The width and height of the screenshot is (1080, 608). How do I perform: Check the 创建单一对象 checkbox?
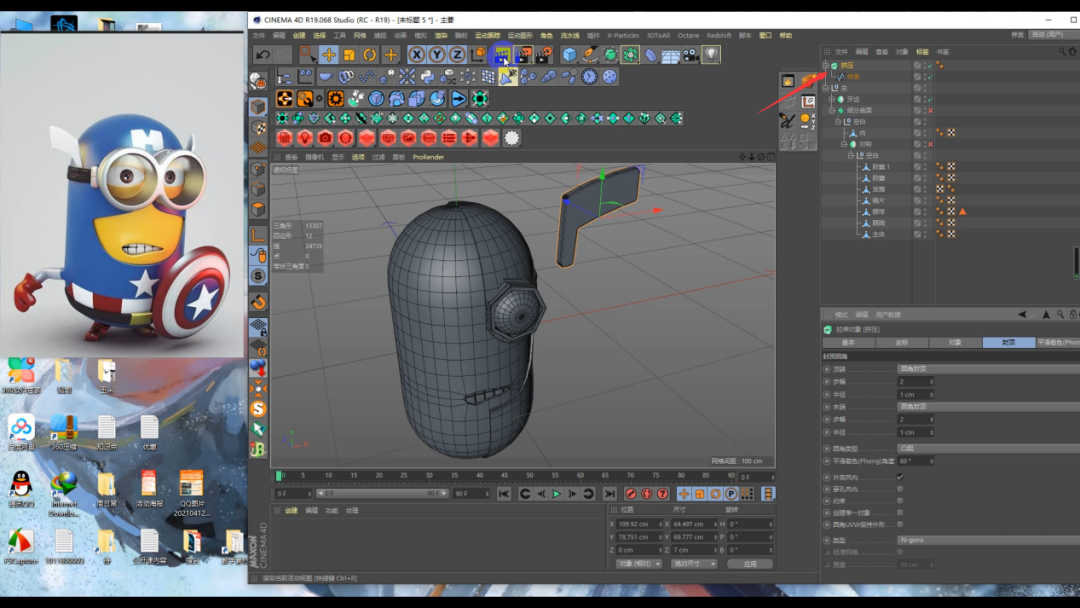[x=900, y=512]
